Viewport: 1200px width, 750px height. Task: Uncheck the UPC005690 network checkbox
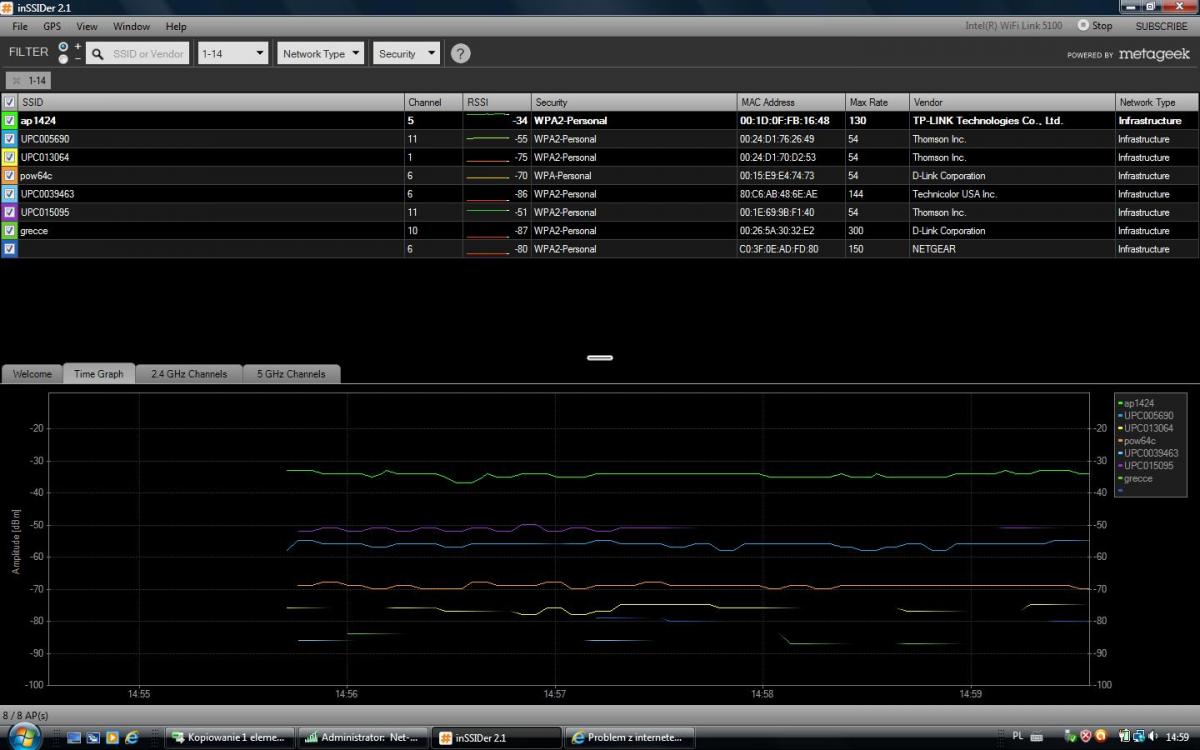click(10, 139)
